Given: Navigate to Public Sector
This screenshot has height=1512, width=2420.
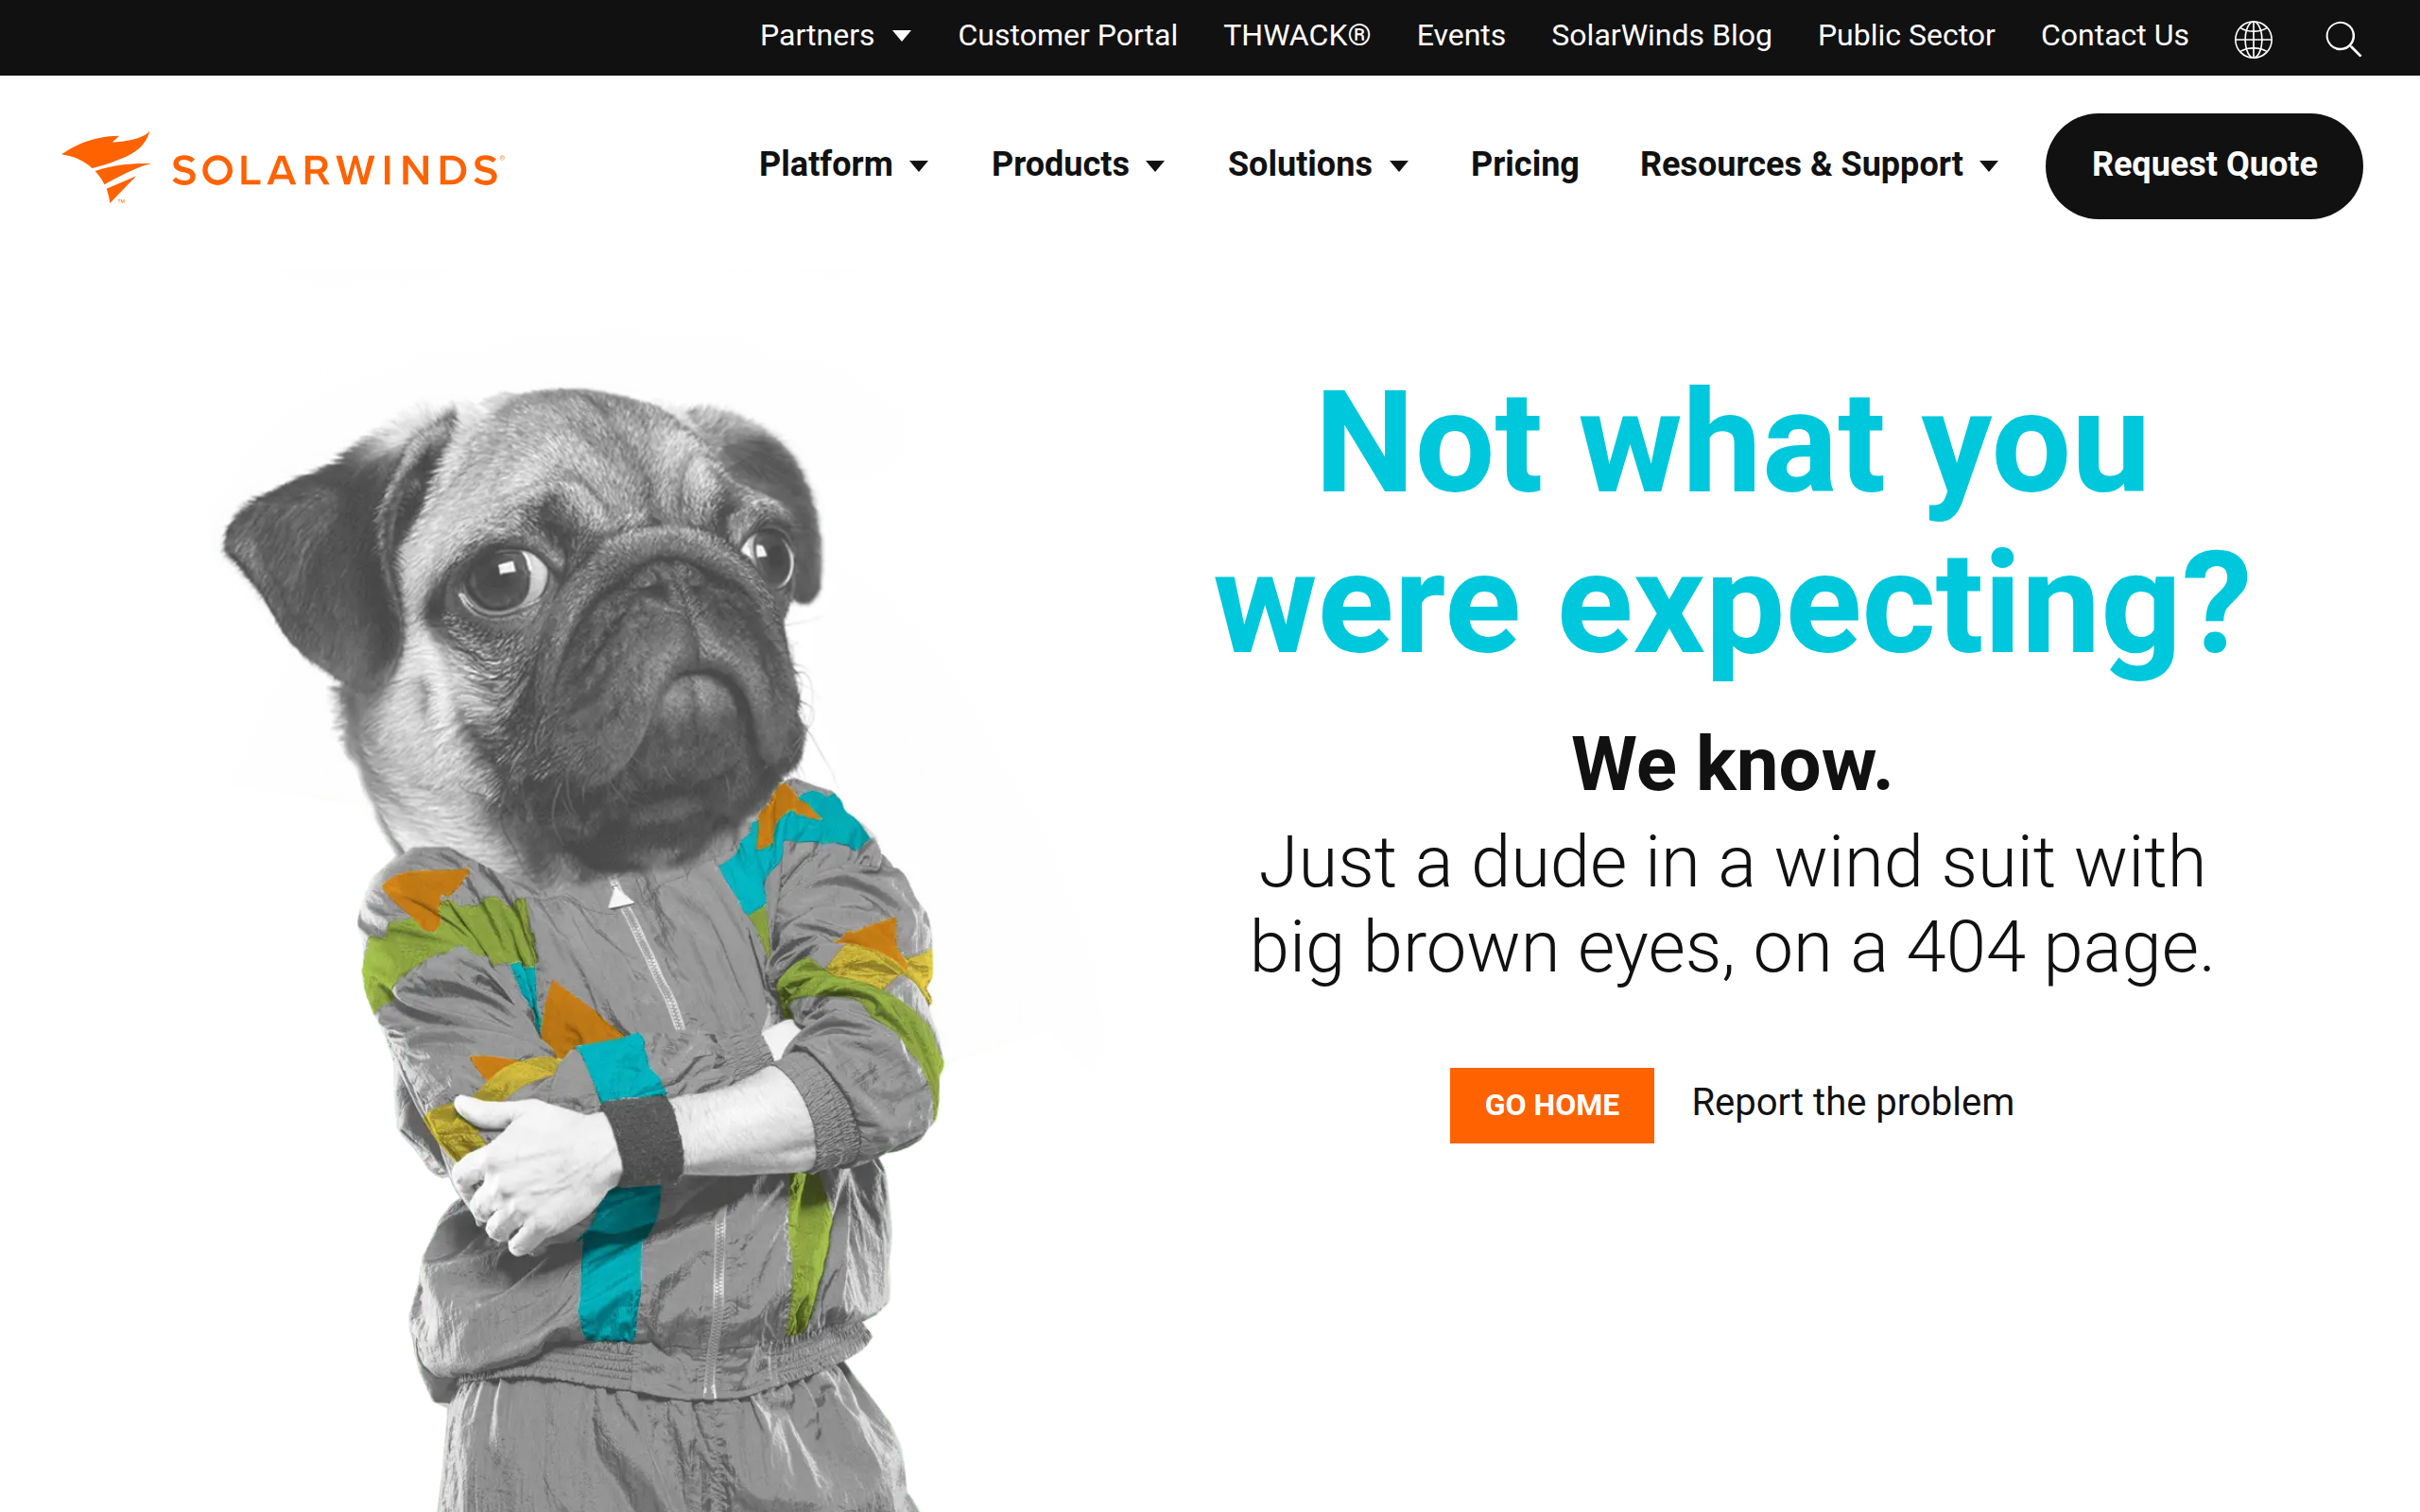Looking at the screenshot, I should [1905, 36].
